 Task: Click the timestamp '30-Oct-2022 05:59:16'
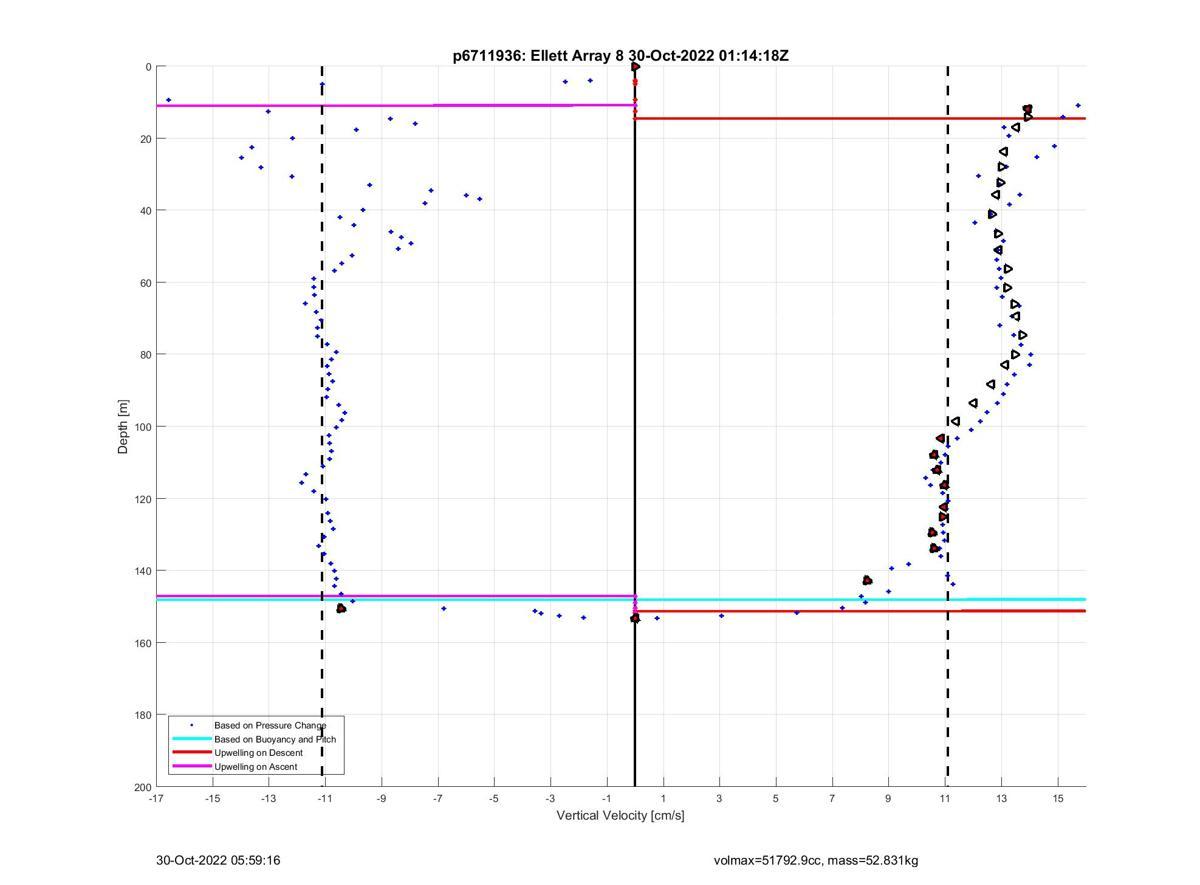coord(218,860)
